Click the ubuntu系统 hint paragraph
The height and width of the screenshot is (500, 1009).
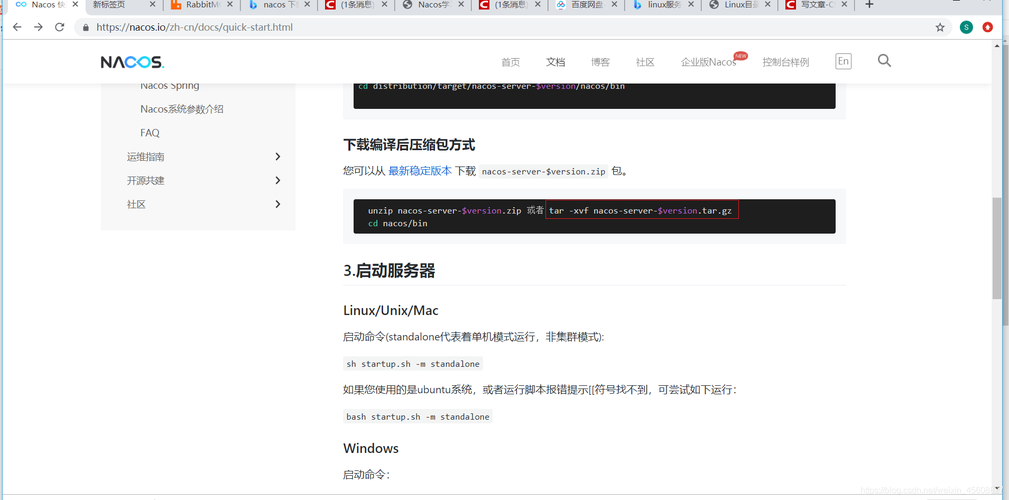(x=540, y=389)
